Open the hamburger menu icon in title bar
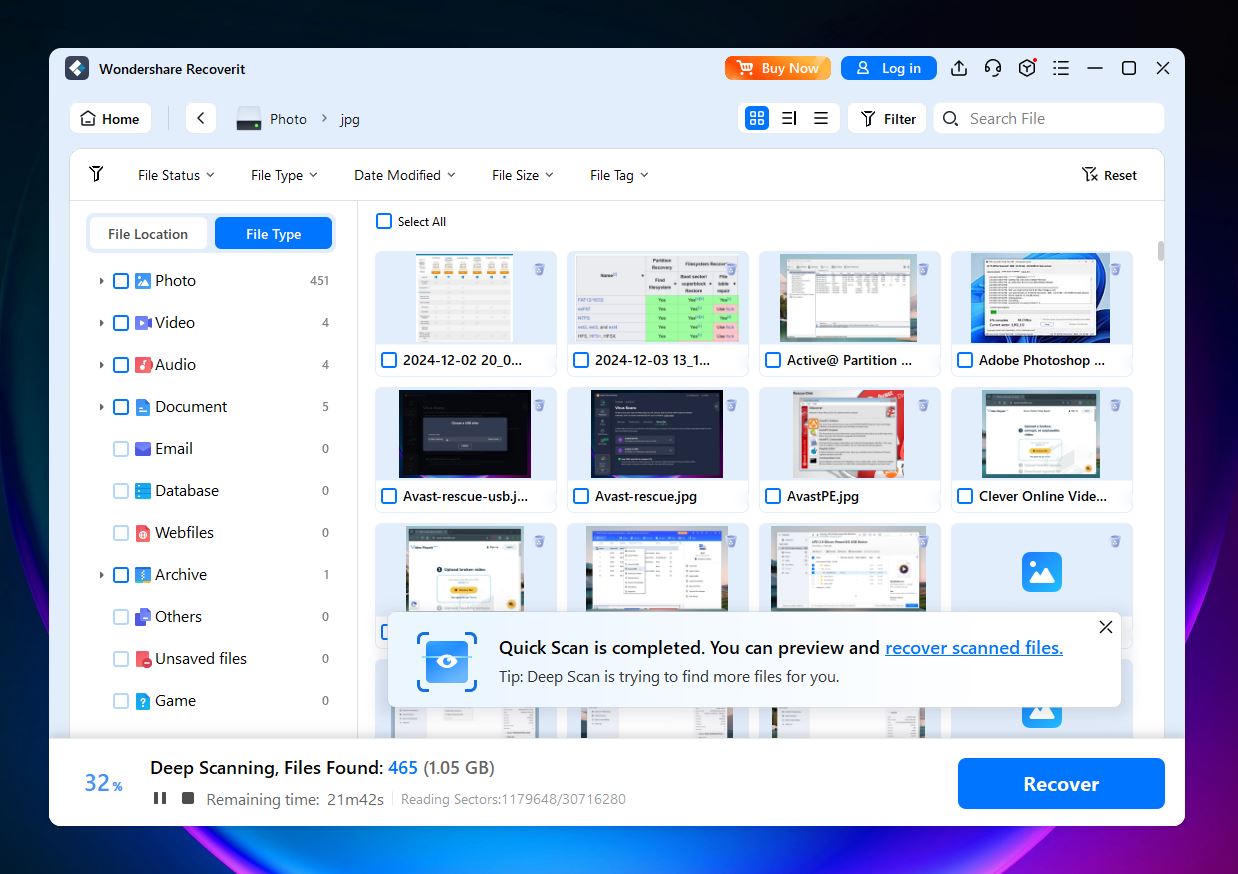This screenshot has height=874, width=1238. click(x=1061, y=68)
